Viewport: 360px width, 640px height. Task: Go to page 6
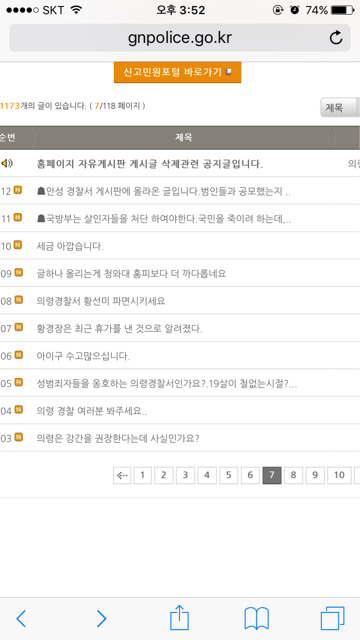coord(250,475)
